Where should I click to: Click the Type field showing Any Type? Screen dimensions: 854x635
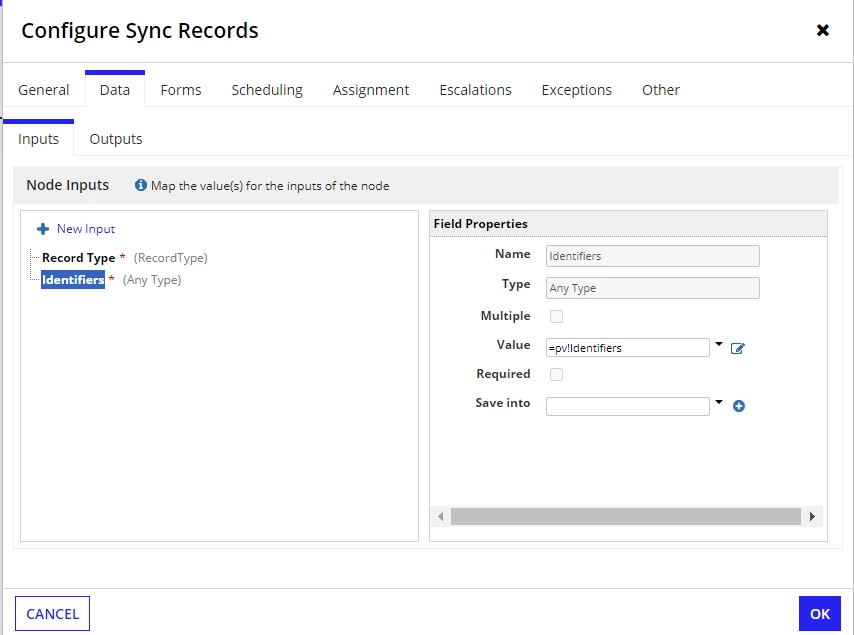click(x=652, y=288)
